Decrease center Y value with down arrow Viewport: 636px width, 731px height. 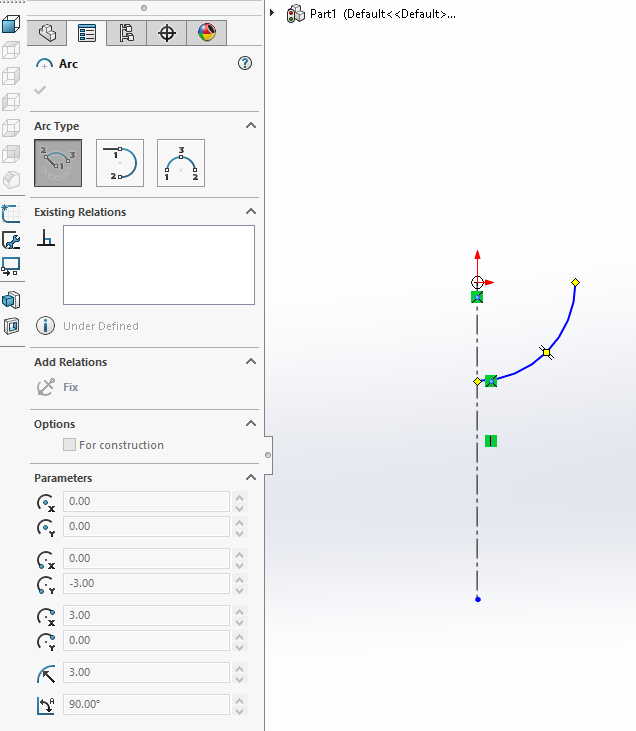pos(240,533)
